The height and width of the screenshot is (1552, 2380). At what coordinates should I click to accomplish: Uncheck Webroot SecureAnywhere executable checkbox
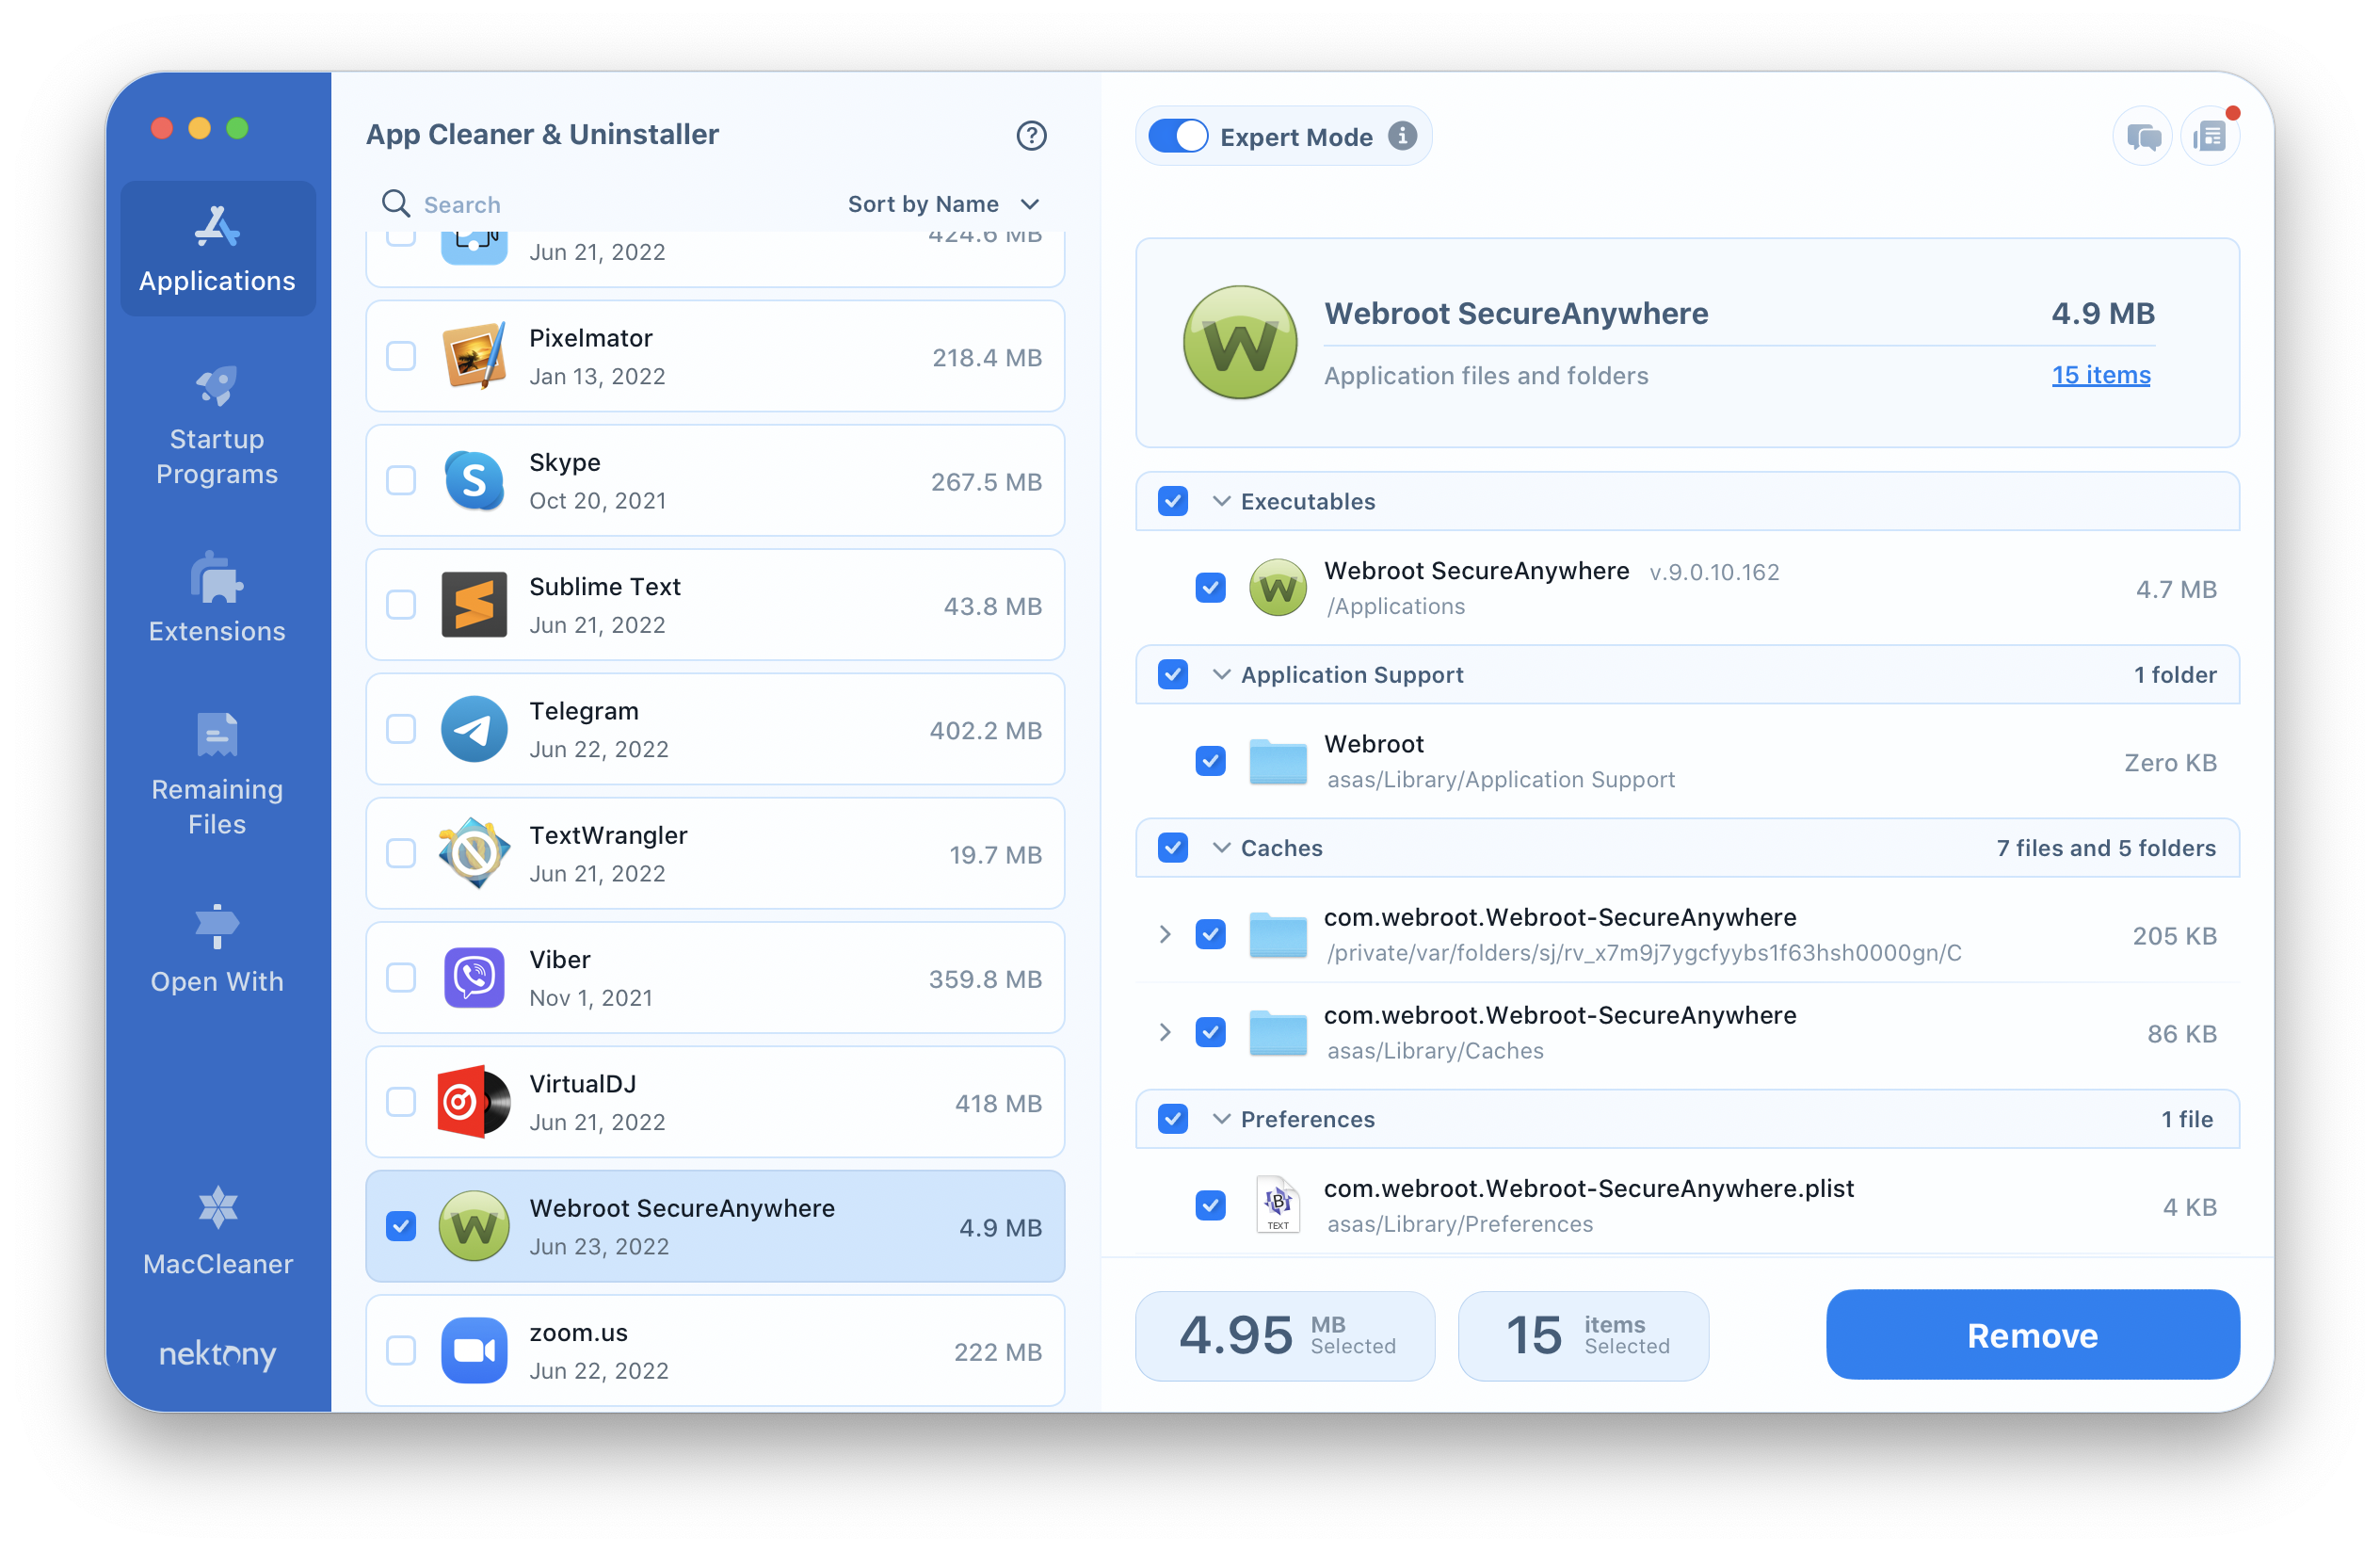1211,587
